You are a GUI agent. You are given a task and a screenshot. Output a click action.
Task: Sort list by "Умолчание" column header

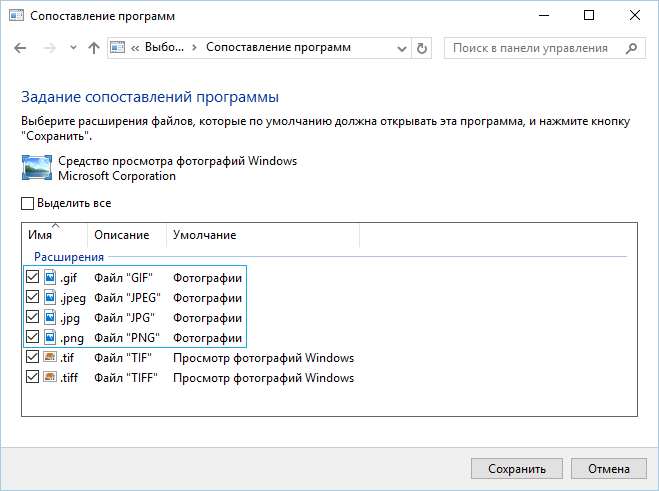(x=204, y=235)
